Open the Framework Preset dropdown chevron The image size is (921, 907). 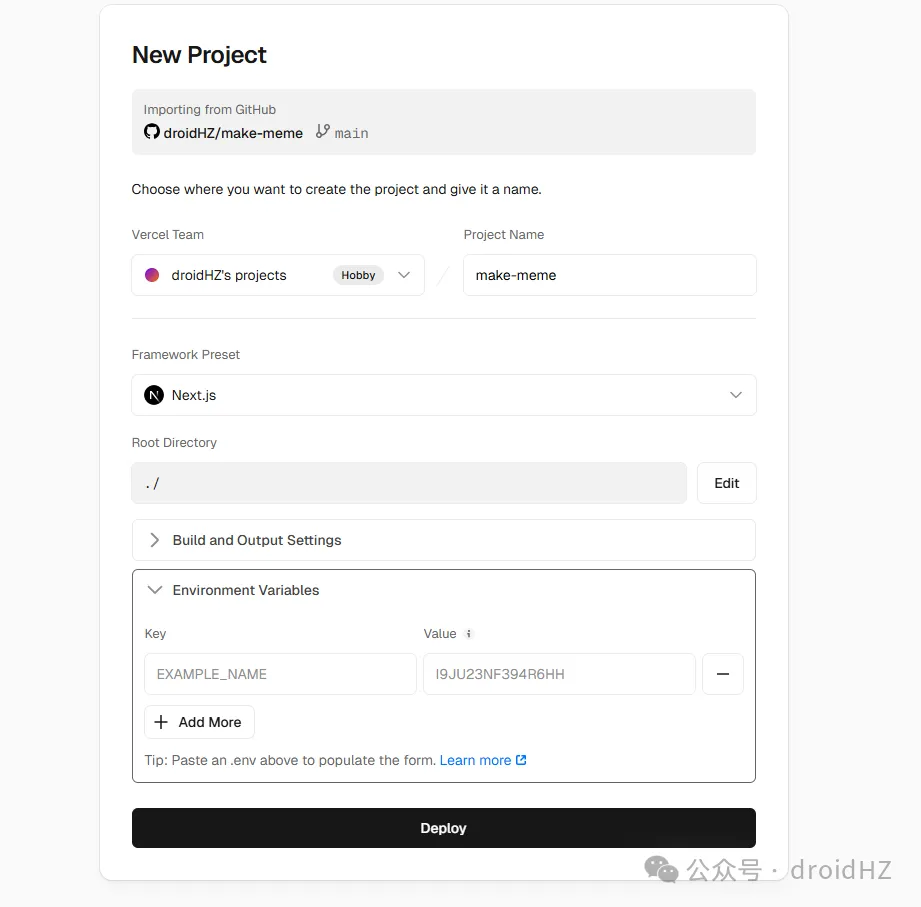pos(736,395)
